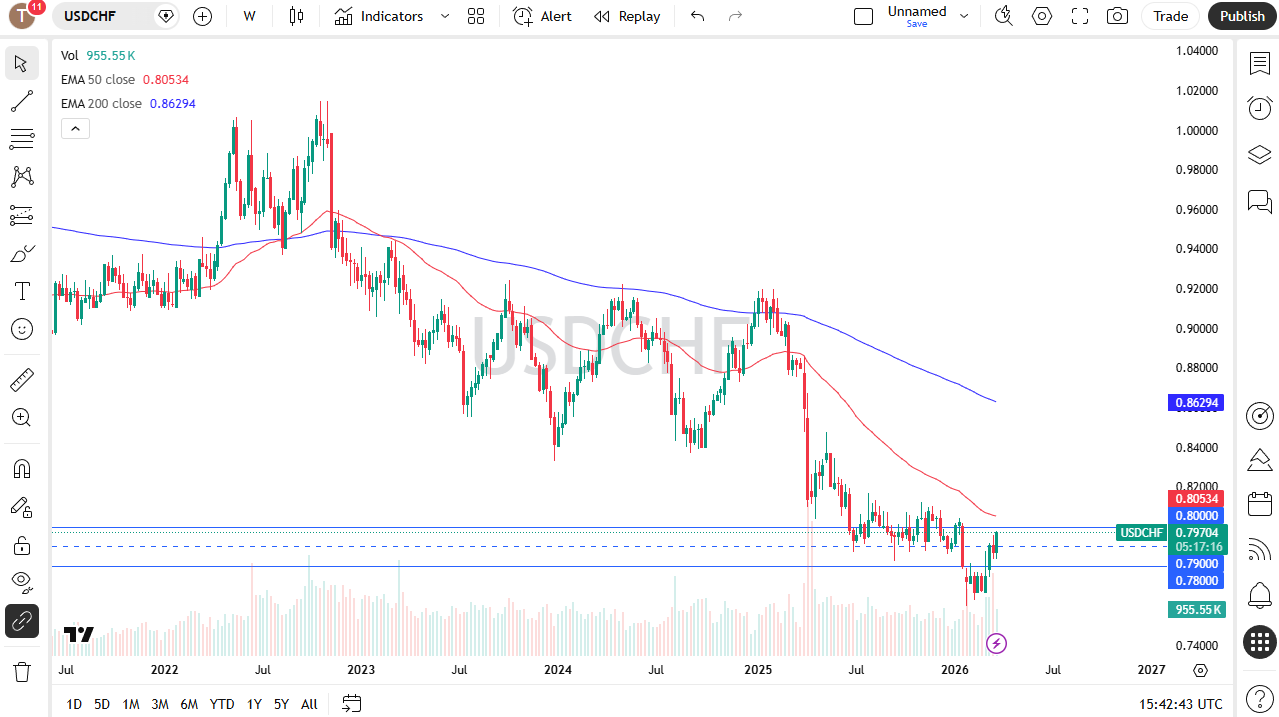
Task: Toggle magnet snapping mode
Action: click(22, 468)
